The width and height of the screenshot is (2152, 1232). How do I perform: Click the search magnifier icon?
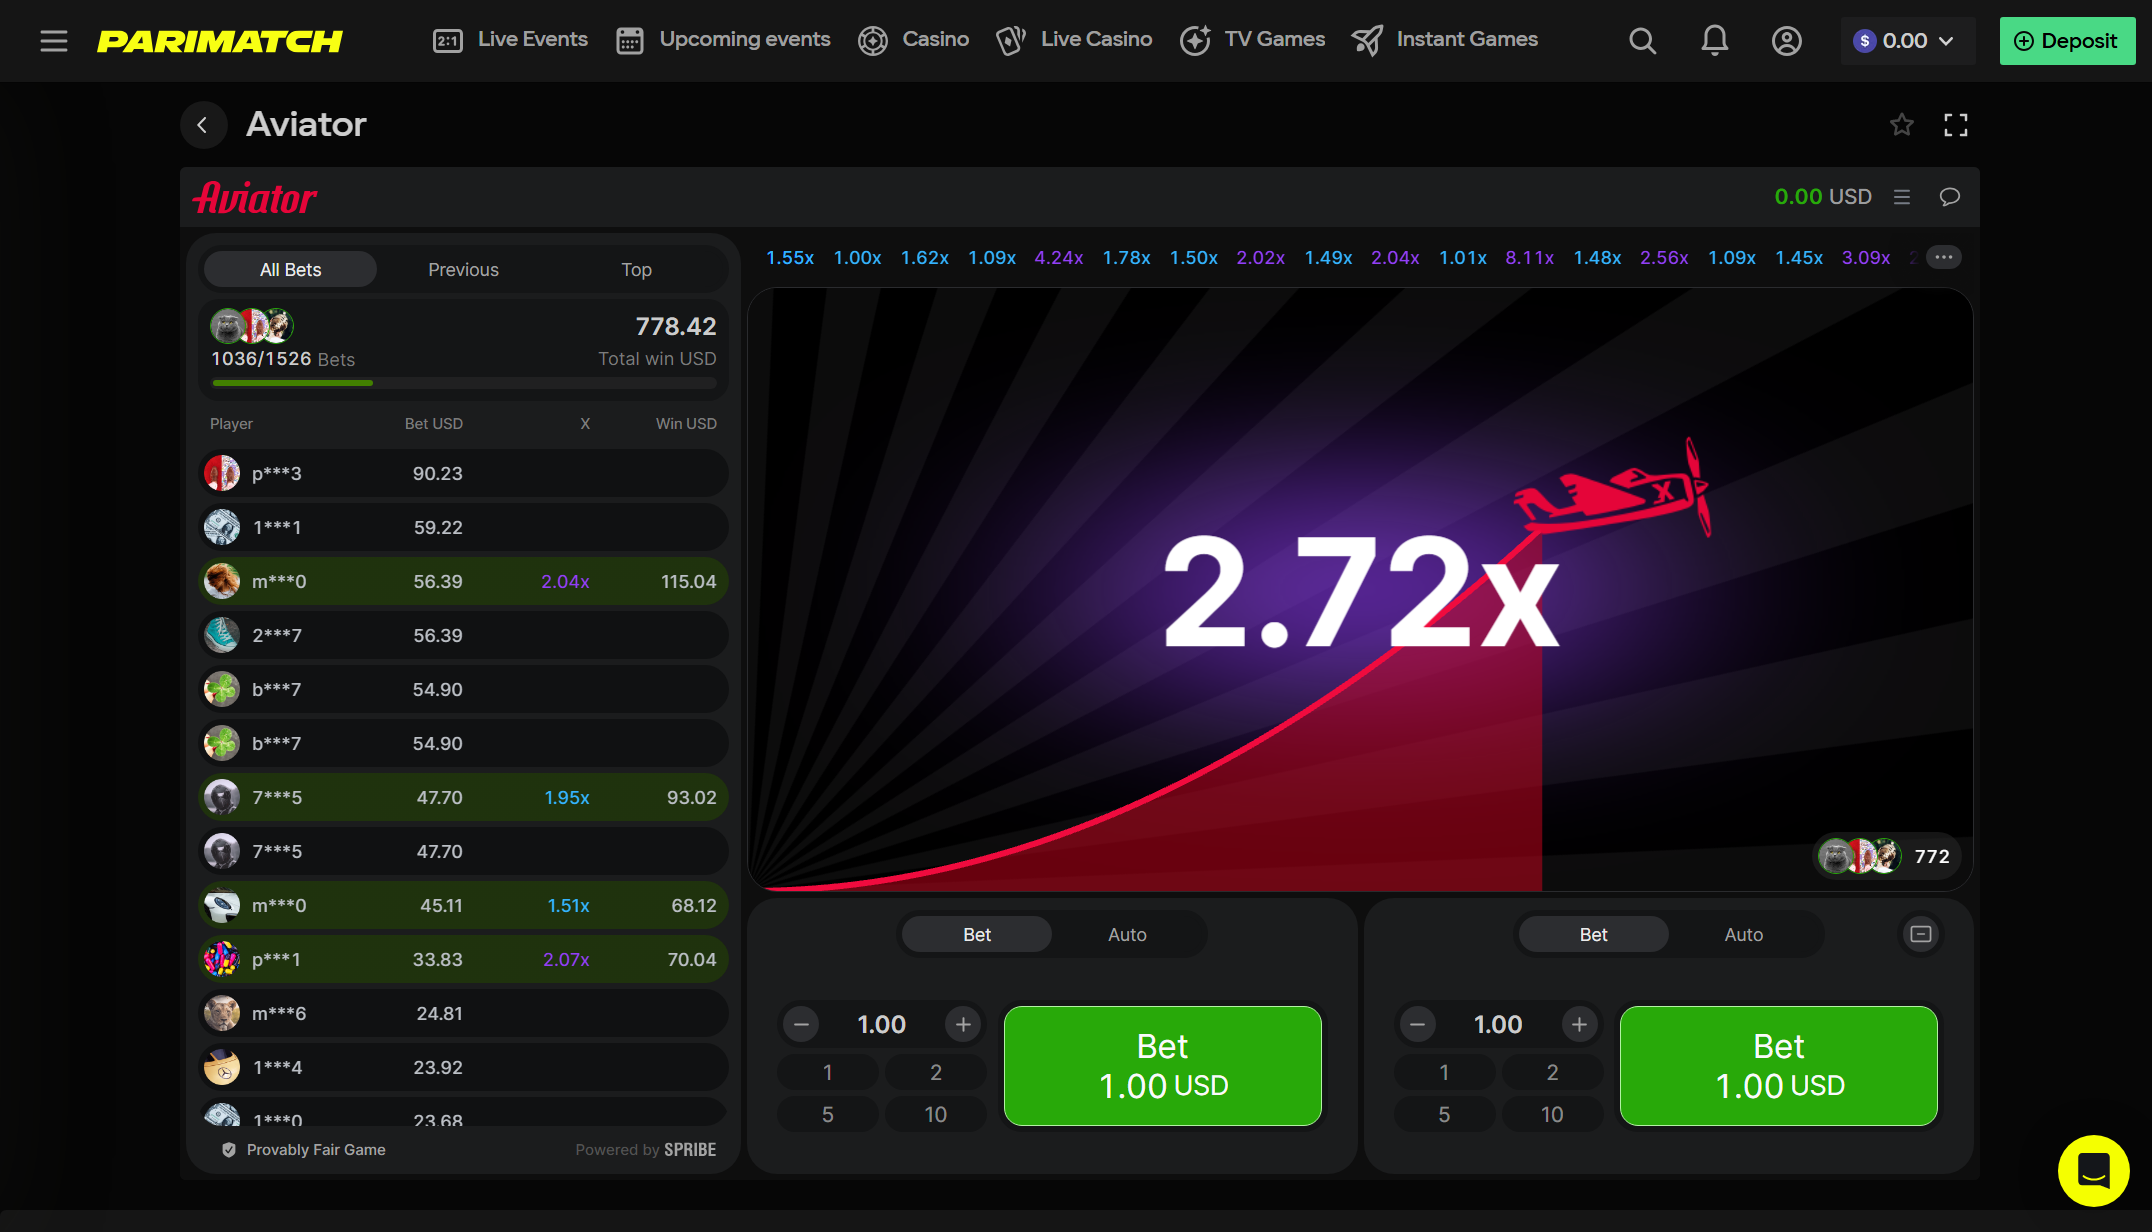tap(1642, 41)
